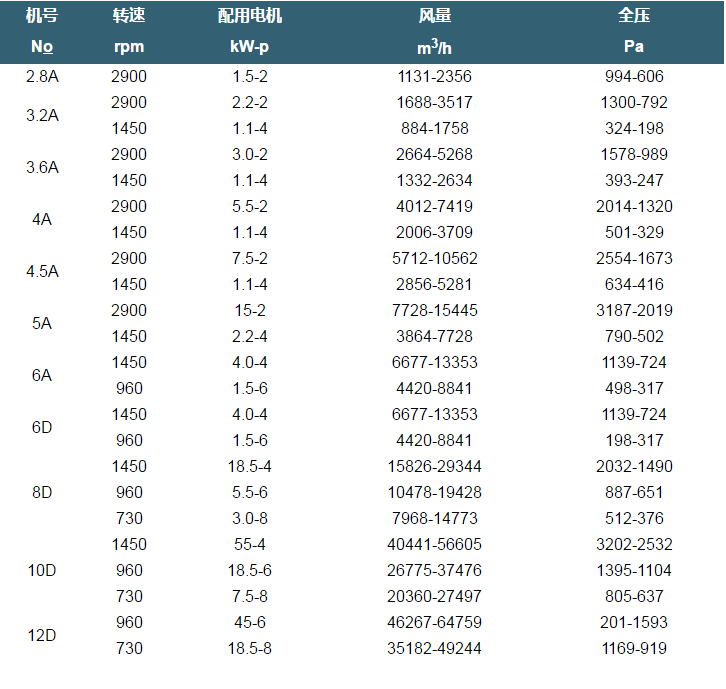Click the 40441-56605 air volume cell

coord(435,544)
